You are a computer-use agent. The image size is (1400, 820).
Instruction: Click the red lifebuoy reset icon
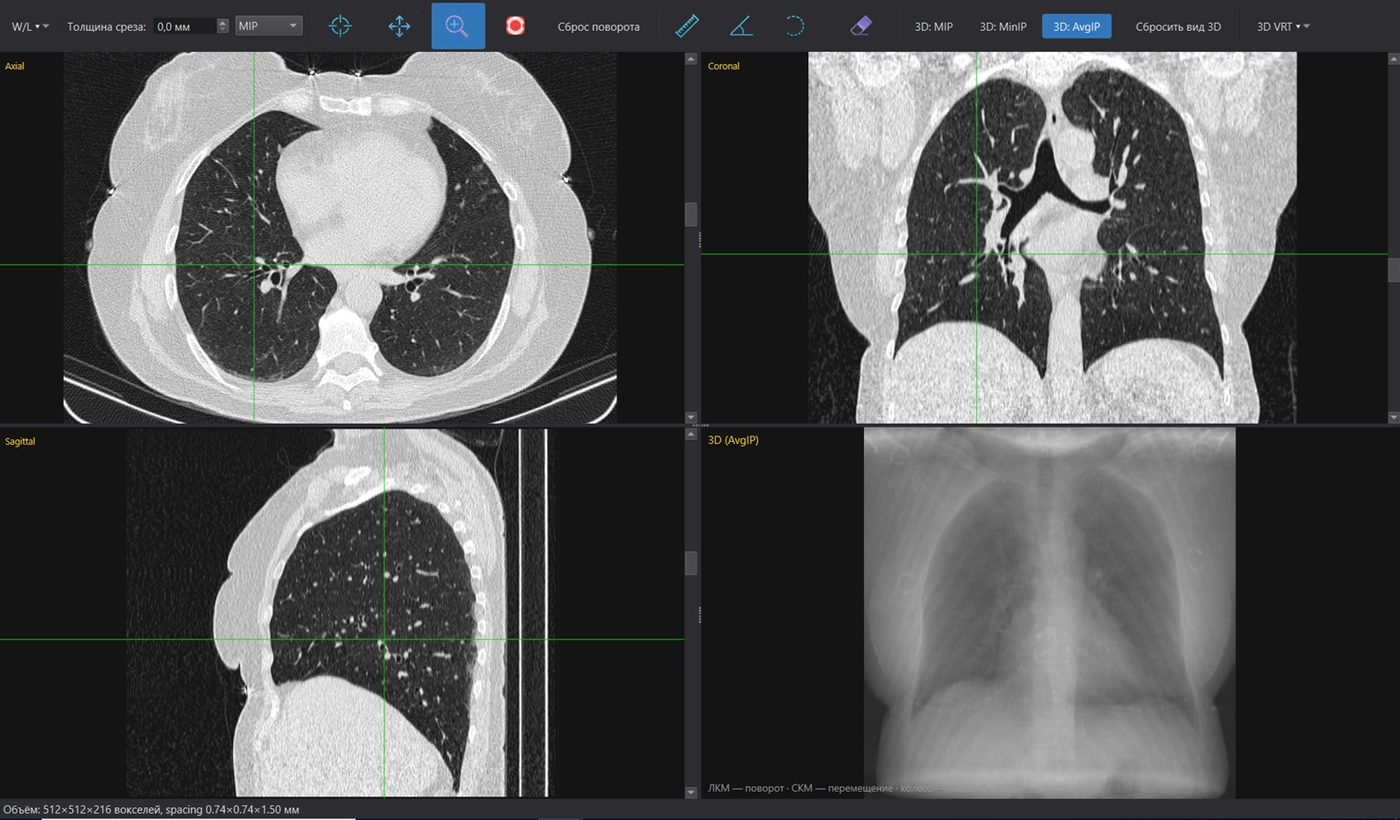coord(516,26)
